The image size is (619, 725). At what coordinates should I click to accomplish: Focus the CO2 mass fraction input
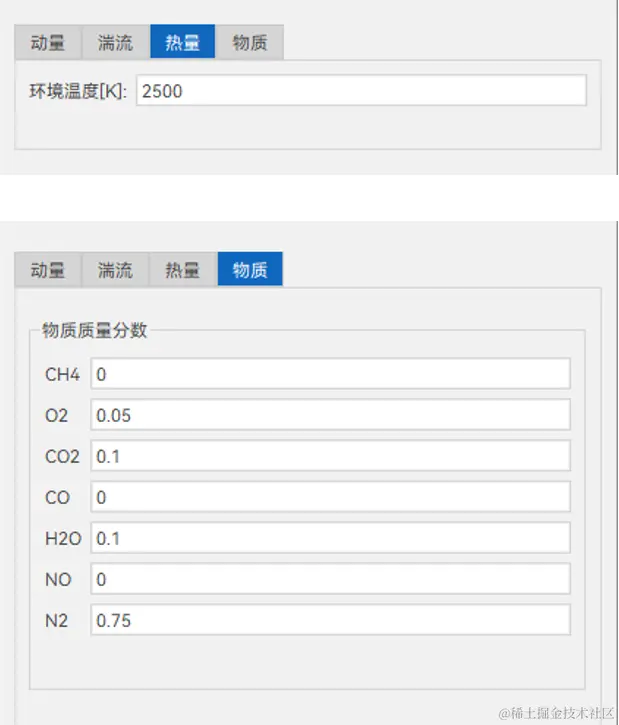coord(331,456)
